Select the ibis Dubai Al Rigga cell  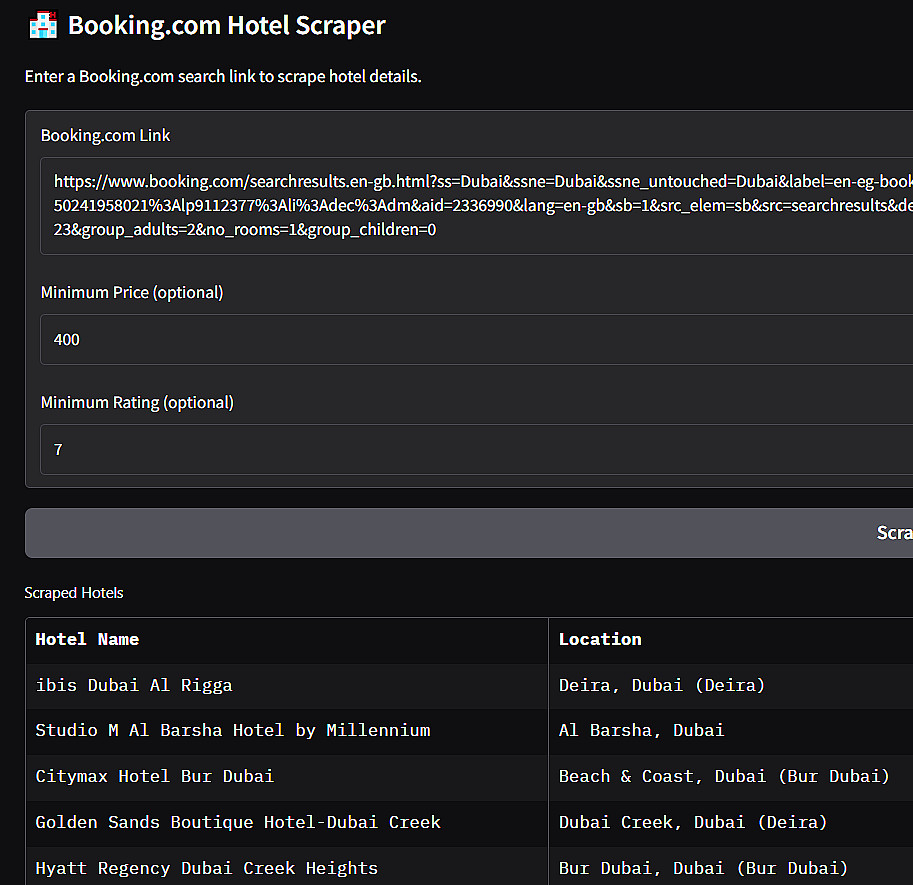click(287, 686)
